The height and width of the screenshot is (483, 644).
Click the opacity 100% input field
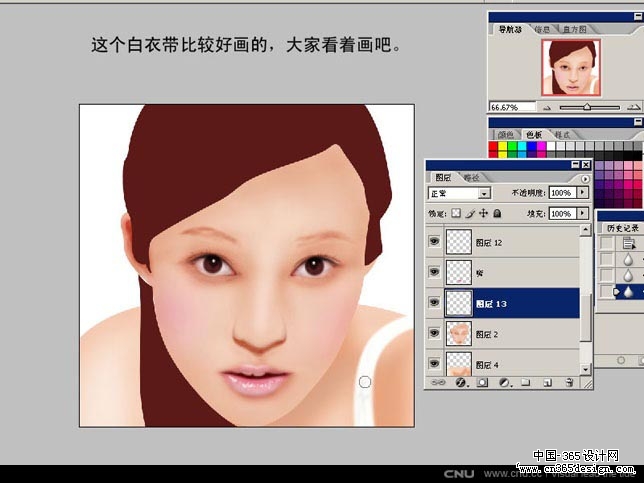pyautogui.click(x=563, y=192)
